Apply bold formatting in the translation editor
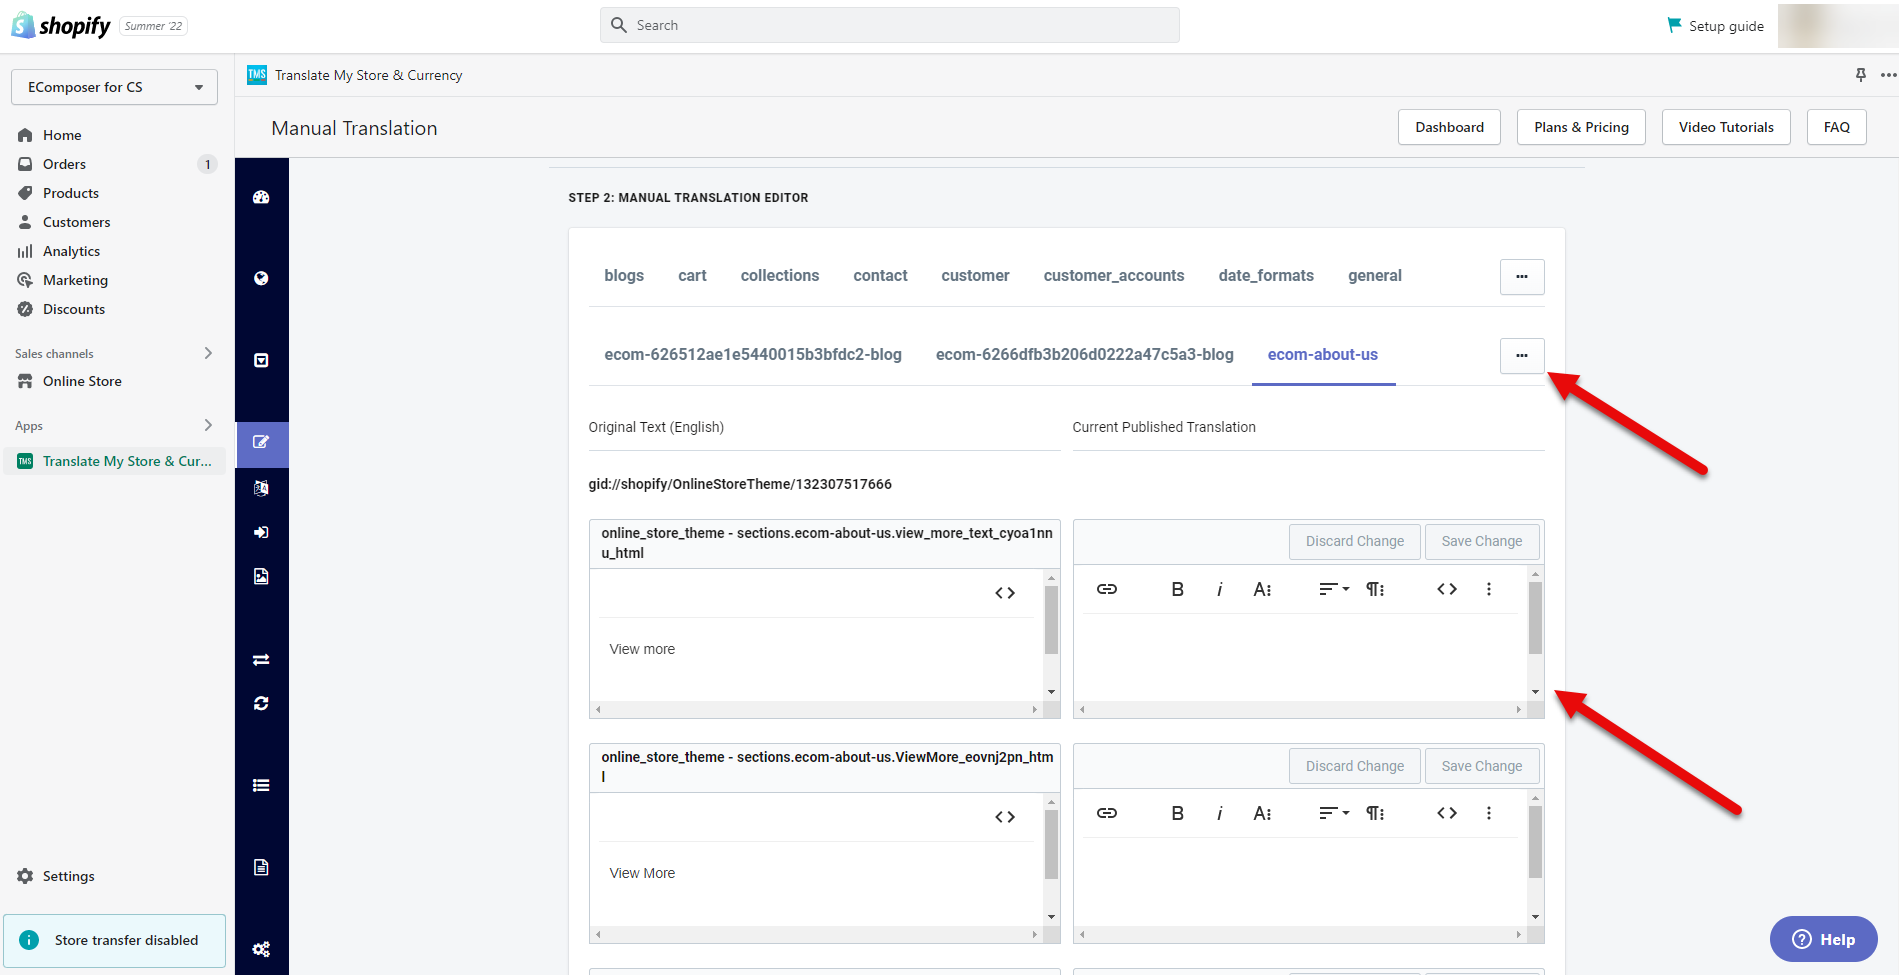Viewport: 1899px width, 975px height. (x=1177, y=589)
